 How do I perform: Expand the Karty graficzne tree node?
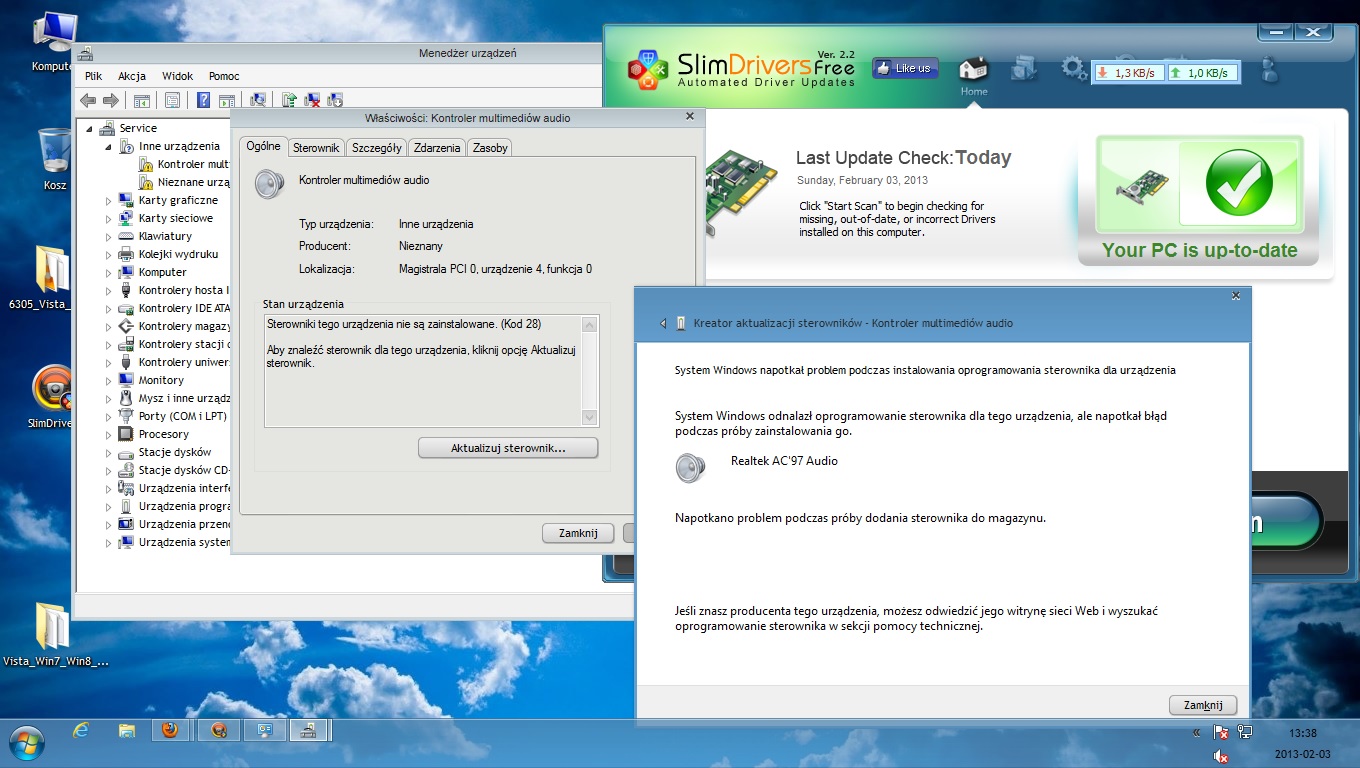[109, 200]
